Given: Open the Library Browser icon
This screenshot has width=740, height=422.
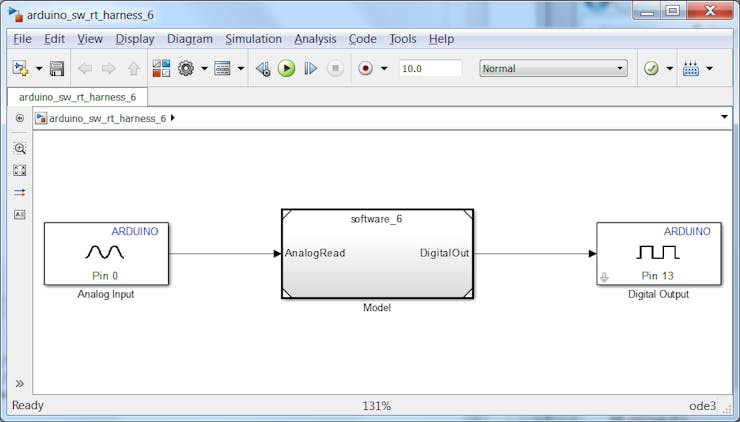Looking at the screenshot, I should click(161, 69).
